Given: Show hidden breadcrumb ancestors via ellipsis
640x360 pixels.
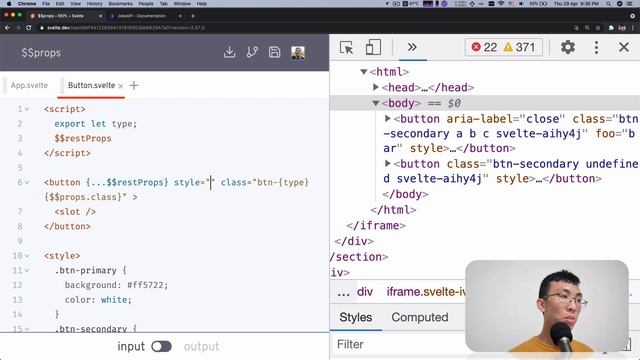Looking at the screenshot, I should point(343,292).
